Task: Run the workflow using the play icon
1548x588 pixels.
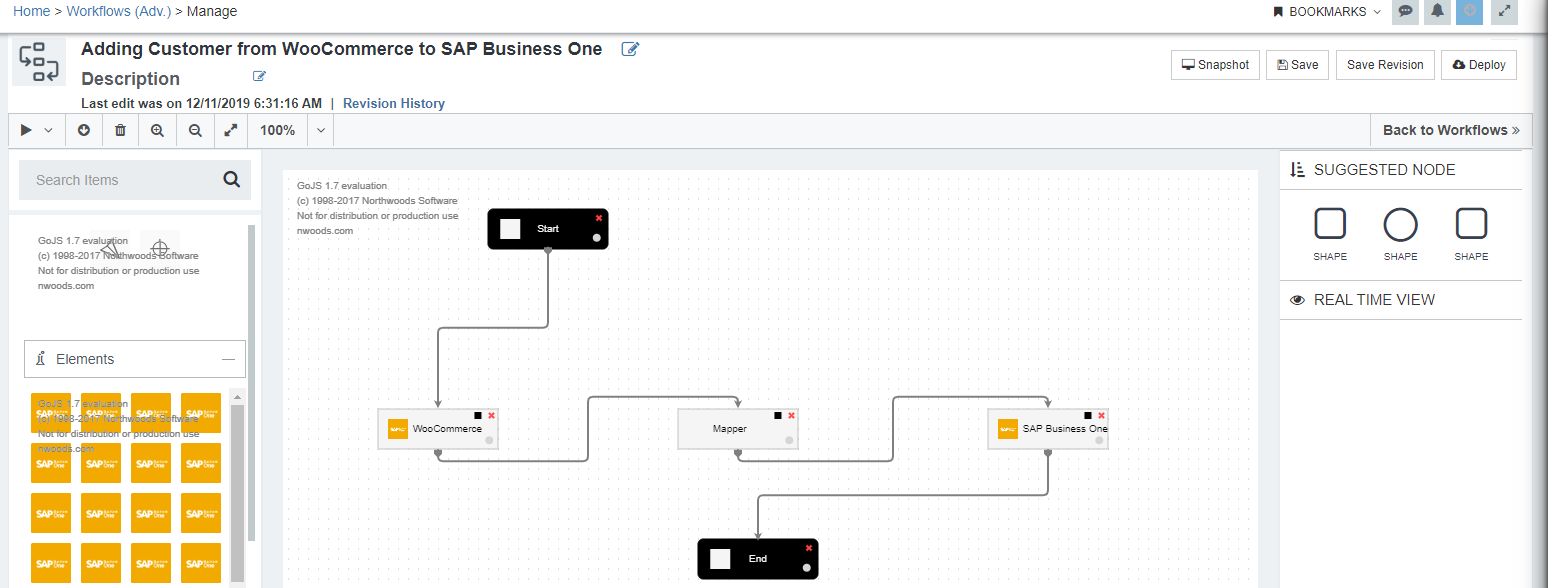Action: click(x=24, y=130)
